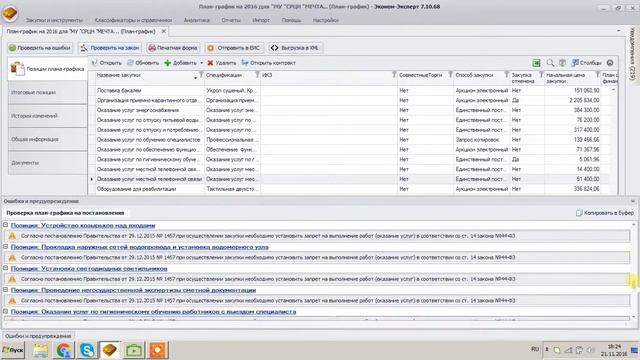The height and width of the screenshot is (360, 640).
Task: Click price cell 2 205 834,00
Action: (573, 100)
